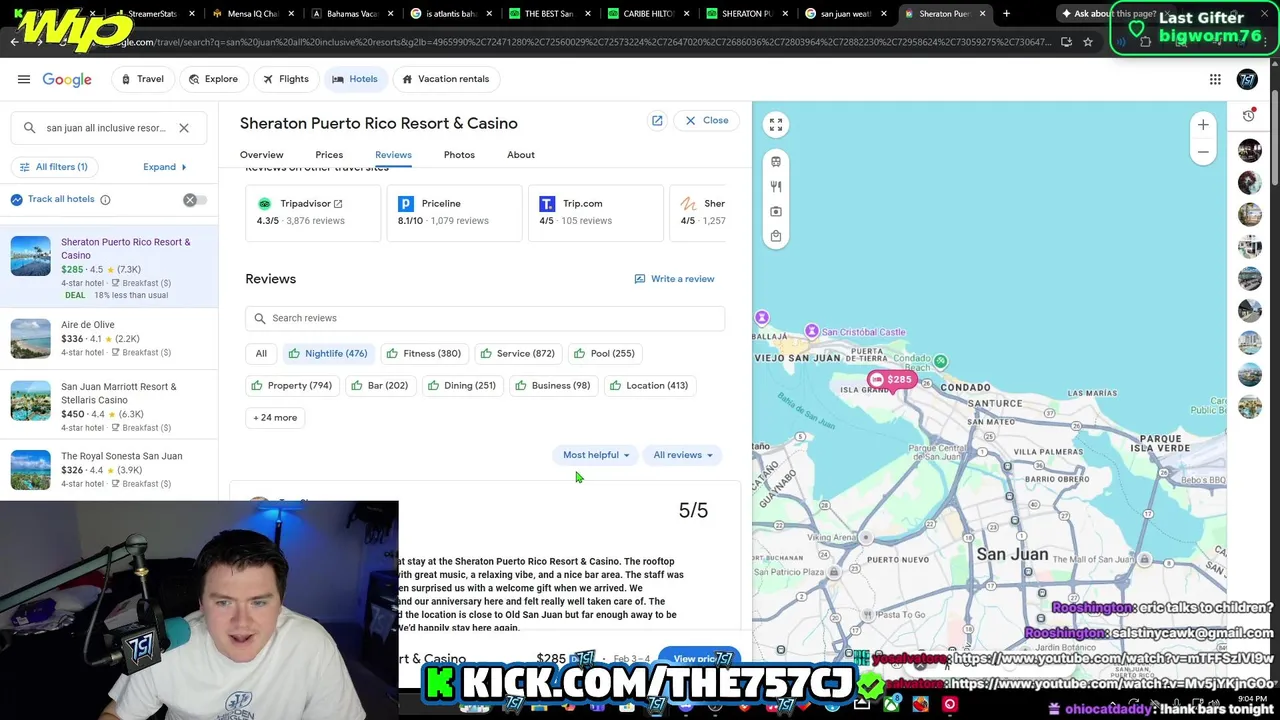Show + 24 more review topics

click(275, 417)
